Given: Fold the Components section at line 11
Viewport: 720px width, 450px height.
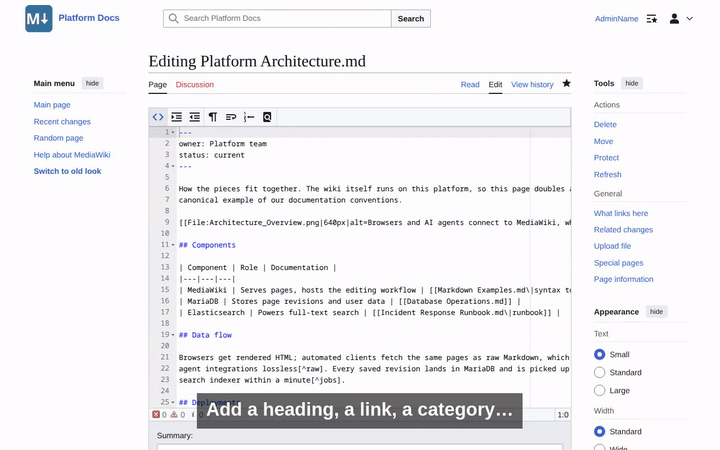Looking at the screenshot, I should (173, 245).
